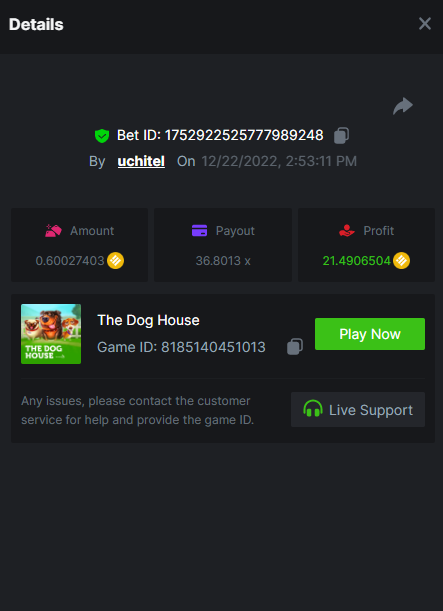This screenshot has width=443, height=611.
Task: Copy the Game ID using copy icon
Action: 295,346
